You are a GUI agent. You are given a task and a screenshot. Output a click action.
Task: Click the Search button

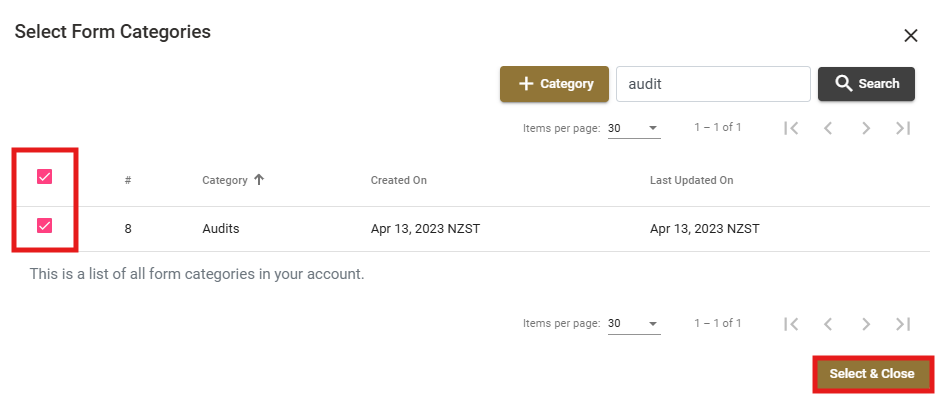tap(866, 84)
